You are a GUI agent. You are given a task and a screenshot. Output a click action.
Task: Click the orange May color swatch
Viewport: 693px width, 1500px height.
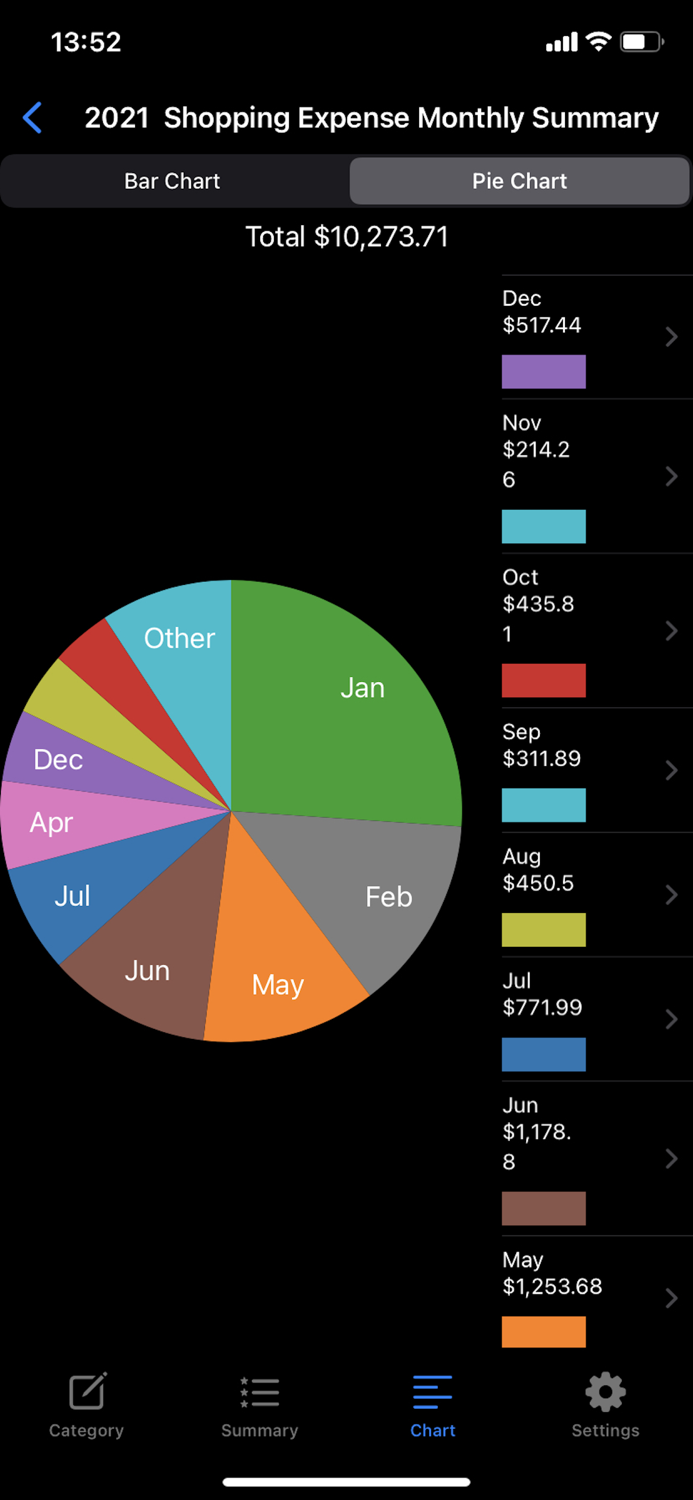[543, 1332]
